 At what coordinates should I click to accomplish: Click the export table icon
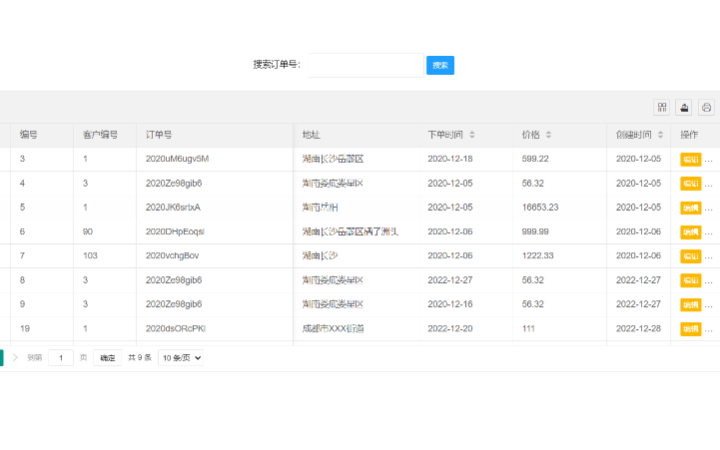point(684,108)
